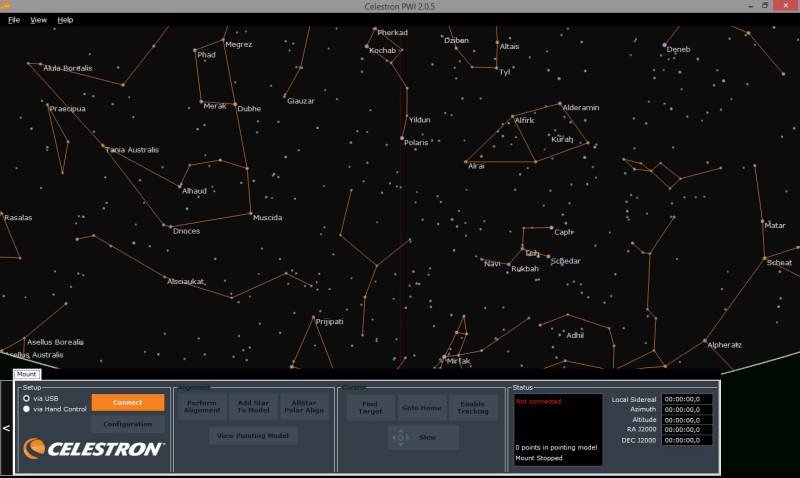
Task: Select the star Kochab
Action: tap(366, 46)
